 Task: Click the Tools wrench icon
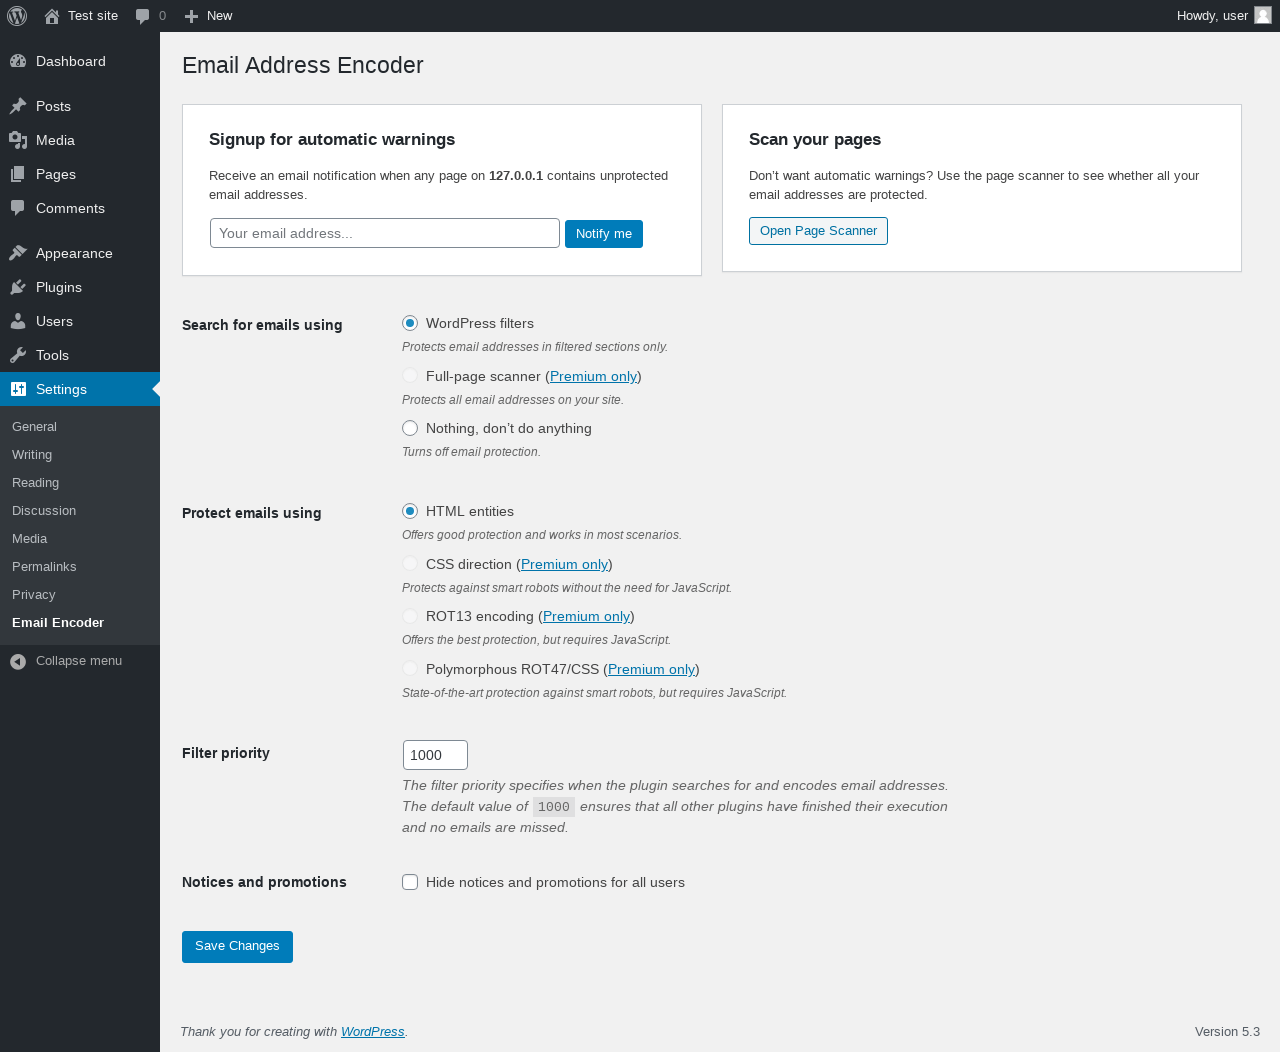[x=18, y=355]
